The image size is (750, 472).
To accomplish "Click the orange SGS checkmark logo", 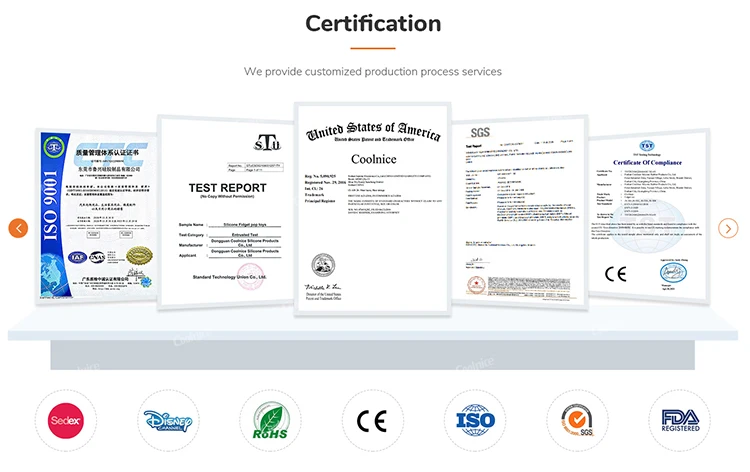I will pos(577,421).
